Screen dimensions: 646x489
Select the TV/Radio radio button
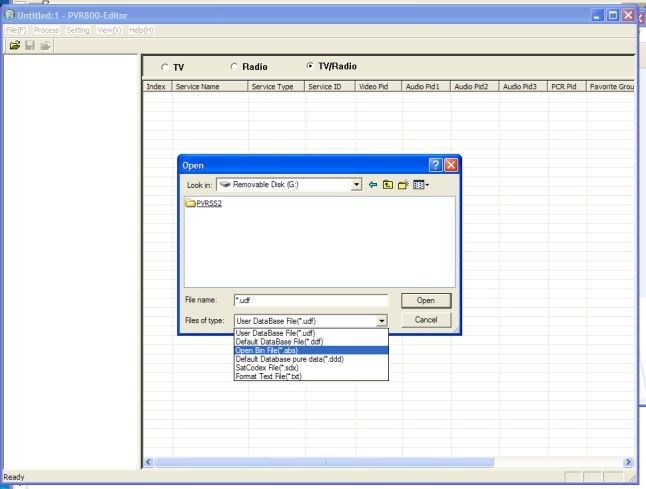click(310, 66)
